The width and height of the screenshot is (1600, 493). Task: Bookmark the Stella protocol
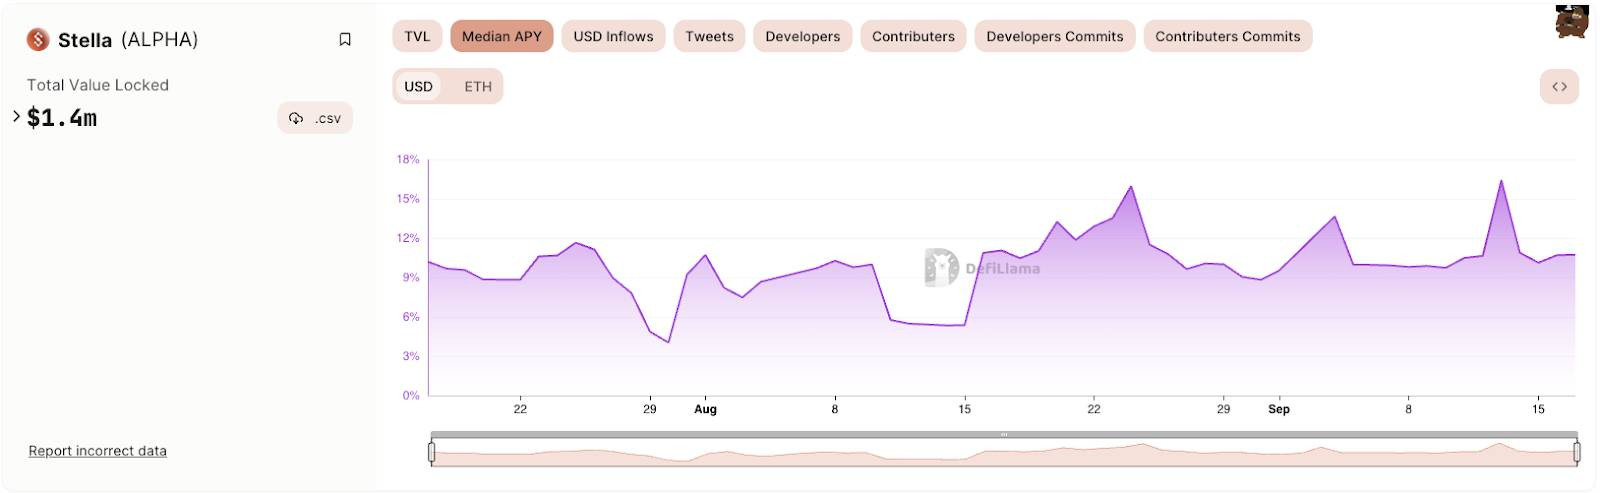[345, 39]
